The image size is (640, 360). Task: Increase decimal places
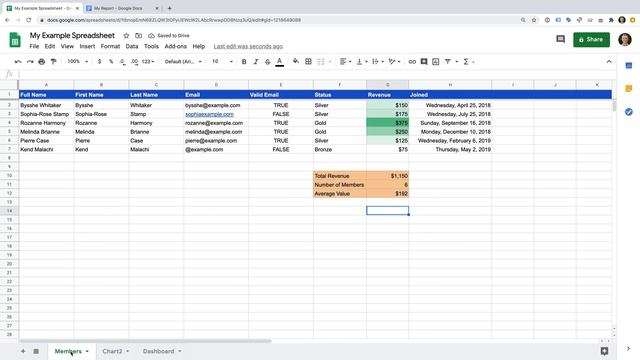click(x=134, y=62)
